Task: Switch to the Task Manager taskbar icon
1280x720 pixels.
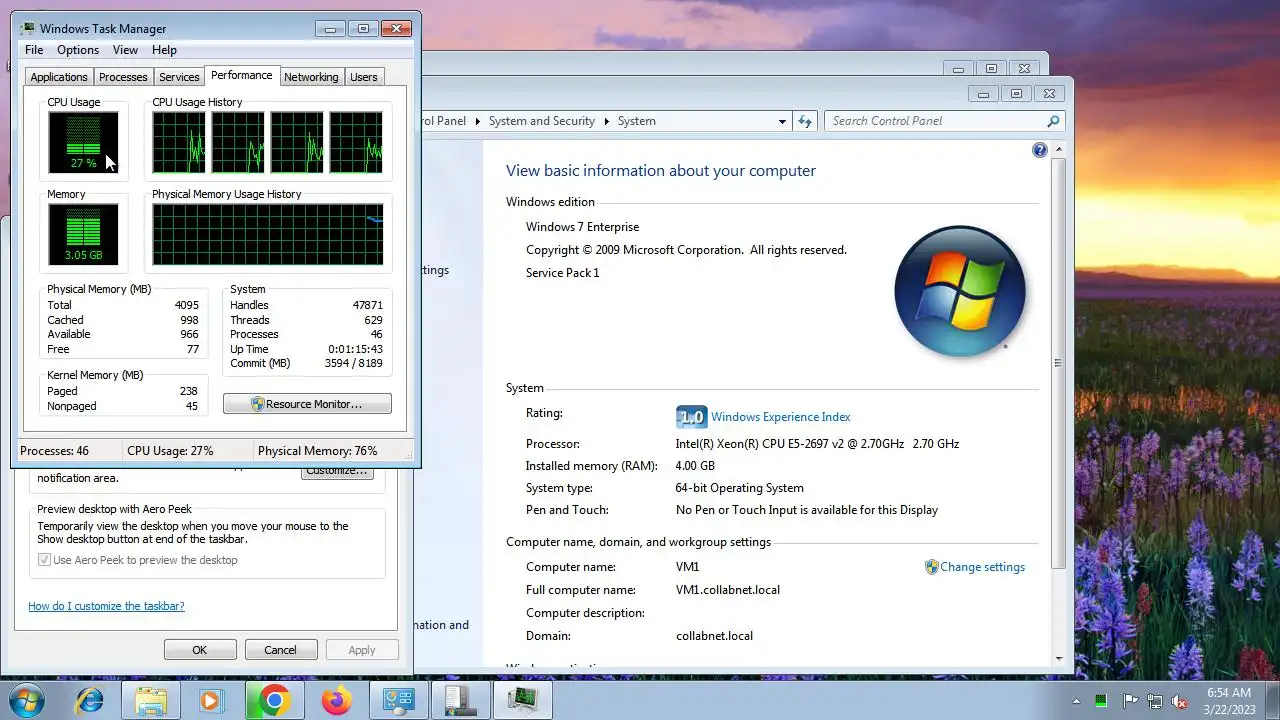Action: click(x=523, y=700)
